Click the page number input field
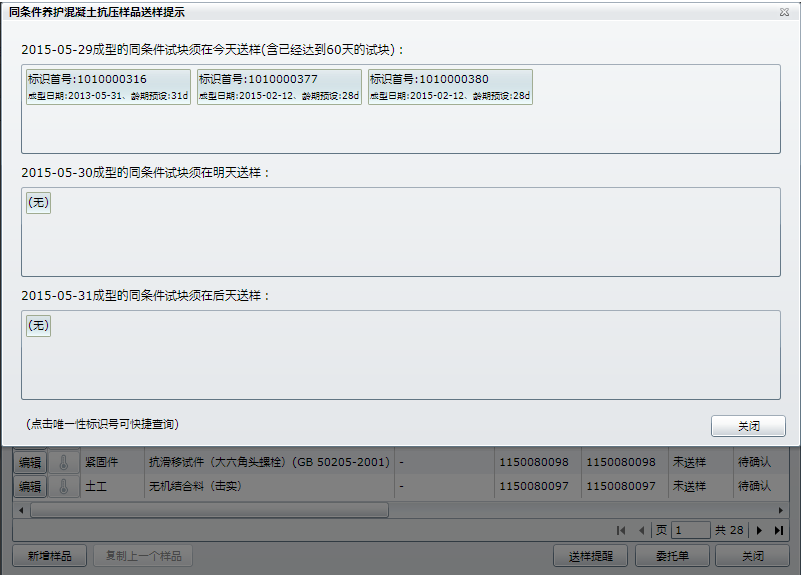Viewport: 801px width, 575px height. coord(691,530)
